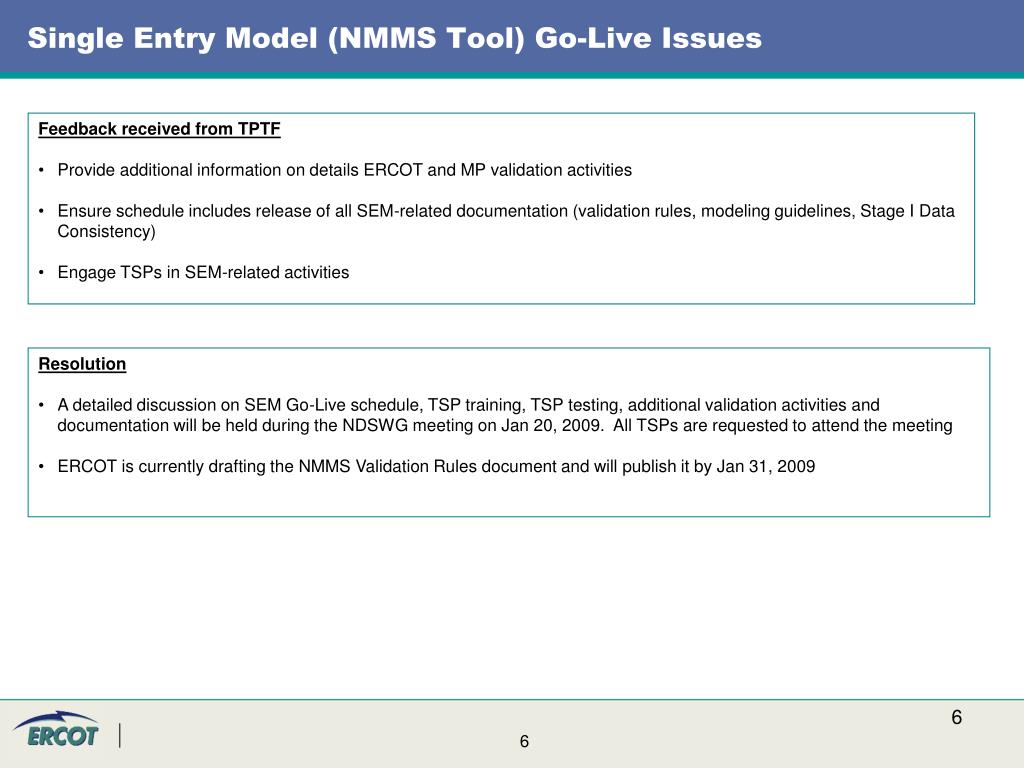Click the bullet starting 'A detailed discussion on SEM Go-Live'
The width and height of the screenshot is (1024, 768).
coord(505,415)
